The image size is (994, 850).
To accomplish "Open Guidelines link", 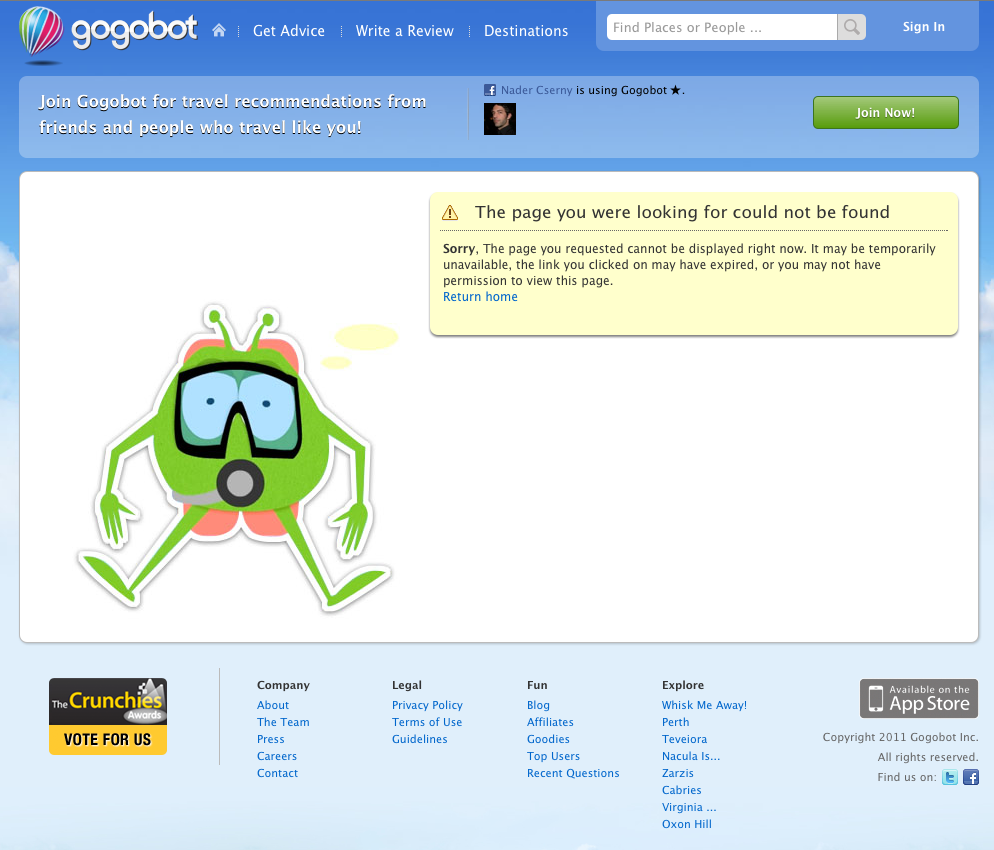I will pos(420,739).
